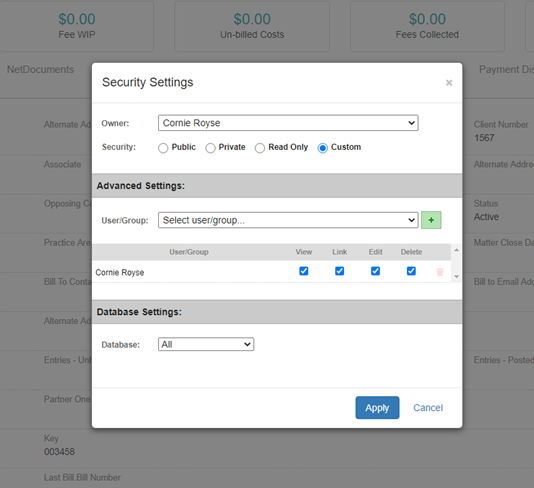Close the Security Settings dialog

(449, 83)
